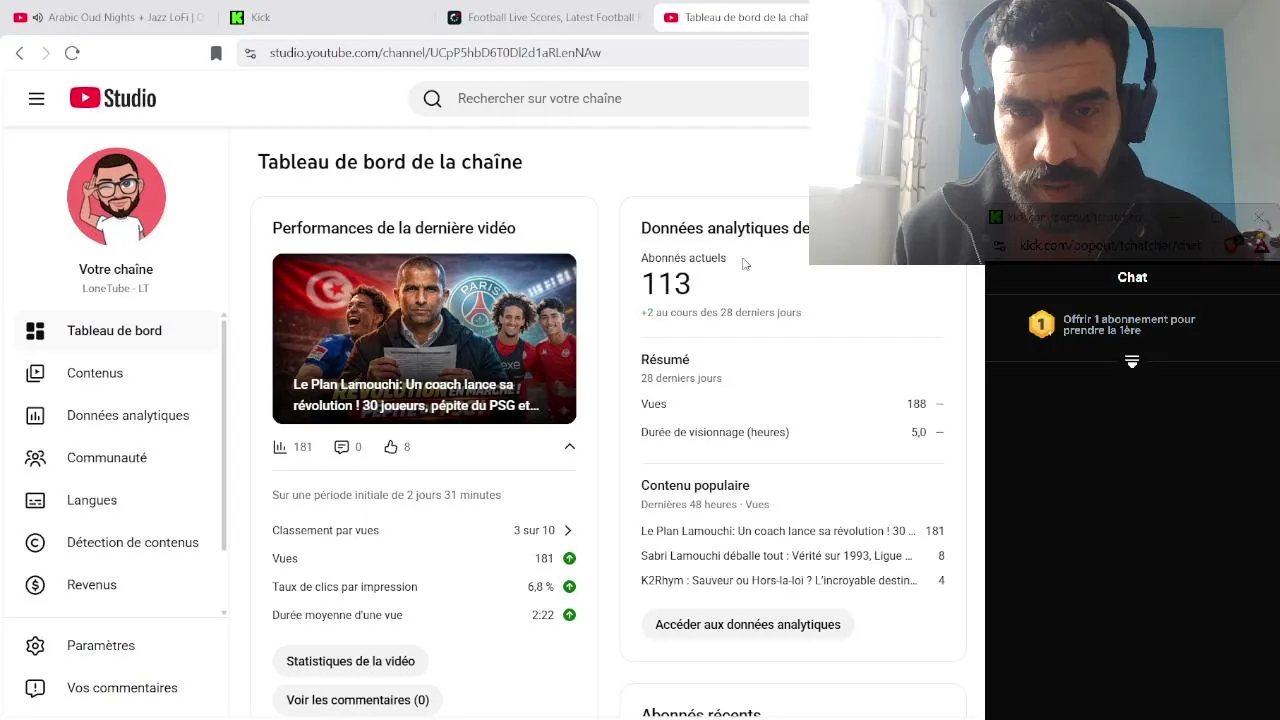Click 'Statistiques de la vidéo' button
Image resolution: width=1280 pixels, height=720 pixels.
pyautogui.click(x=351, y=661)
